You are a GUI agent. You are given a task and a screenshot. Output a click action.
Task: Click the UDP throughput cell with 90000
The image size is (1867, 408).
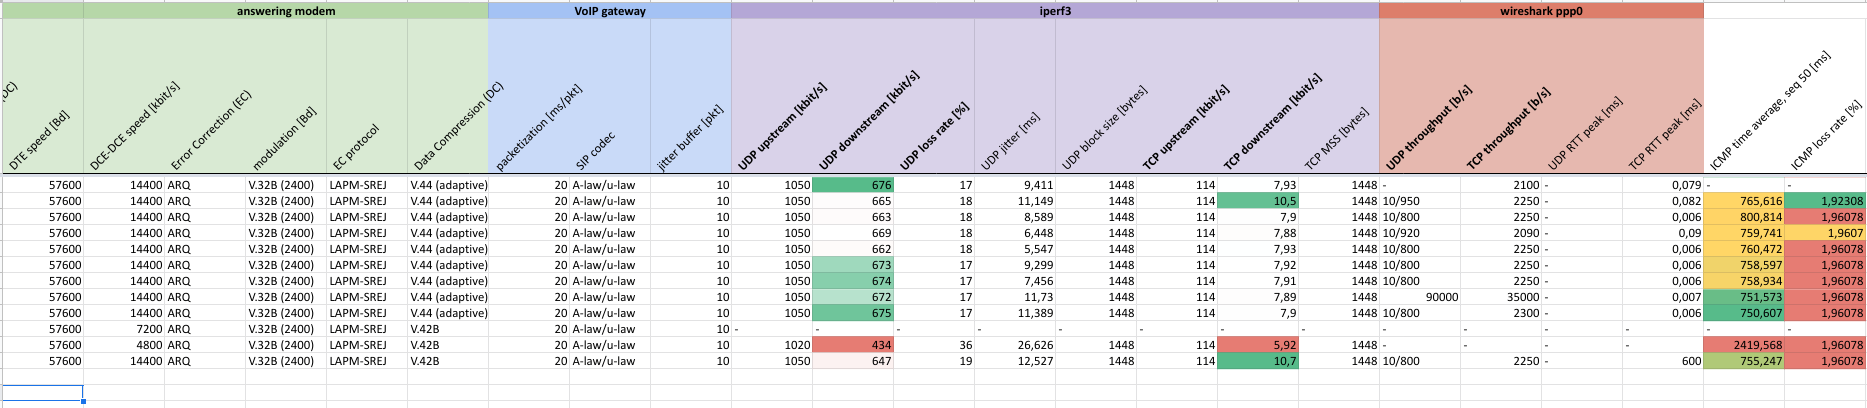click(x=1420, y=297)
